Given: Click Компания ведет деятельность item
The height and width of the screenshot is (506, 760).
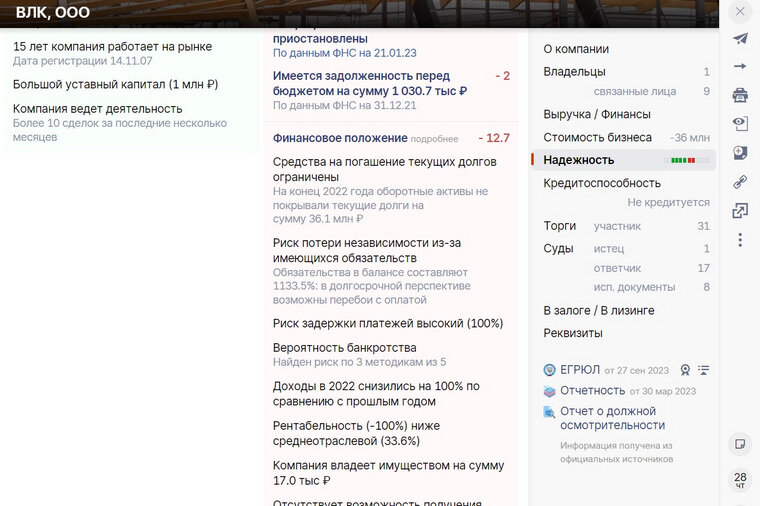Looking at the screenshot, I should (97, 109).
